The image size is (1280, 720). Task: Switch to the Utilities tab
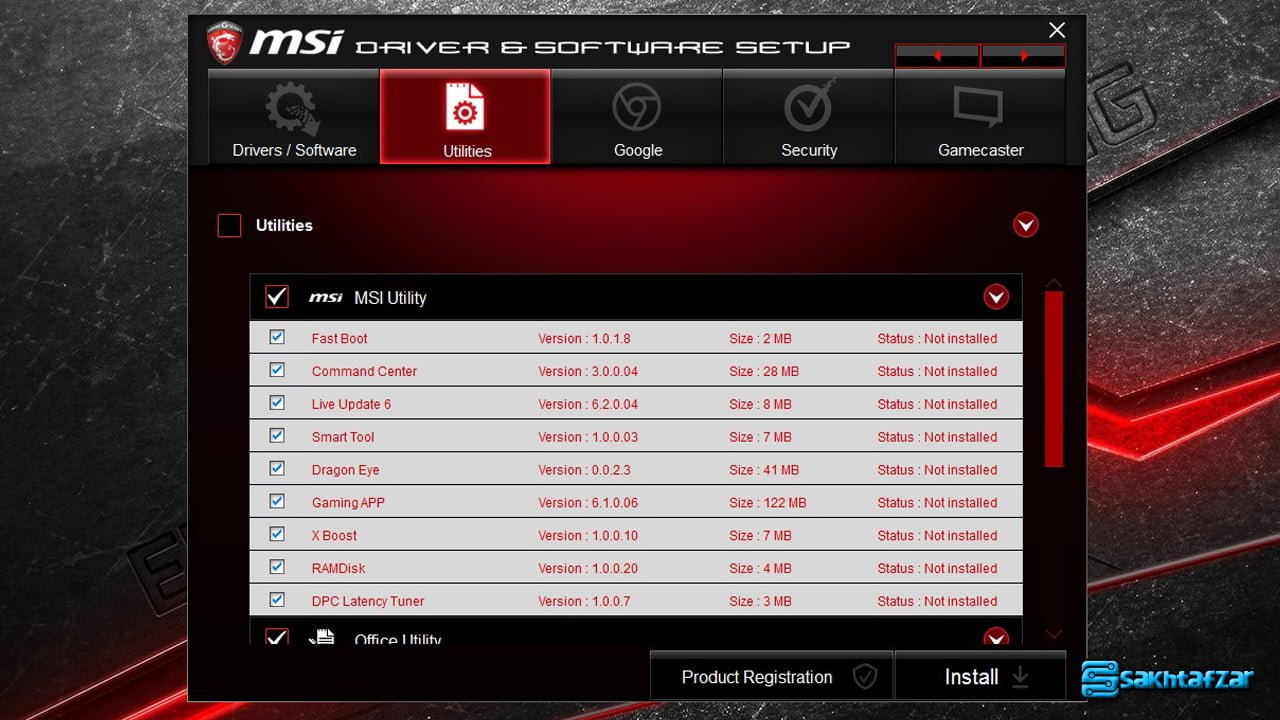[466, 117]
